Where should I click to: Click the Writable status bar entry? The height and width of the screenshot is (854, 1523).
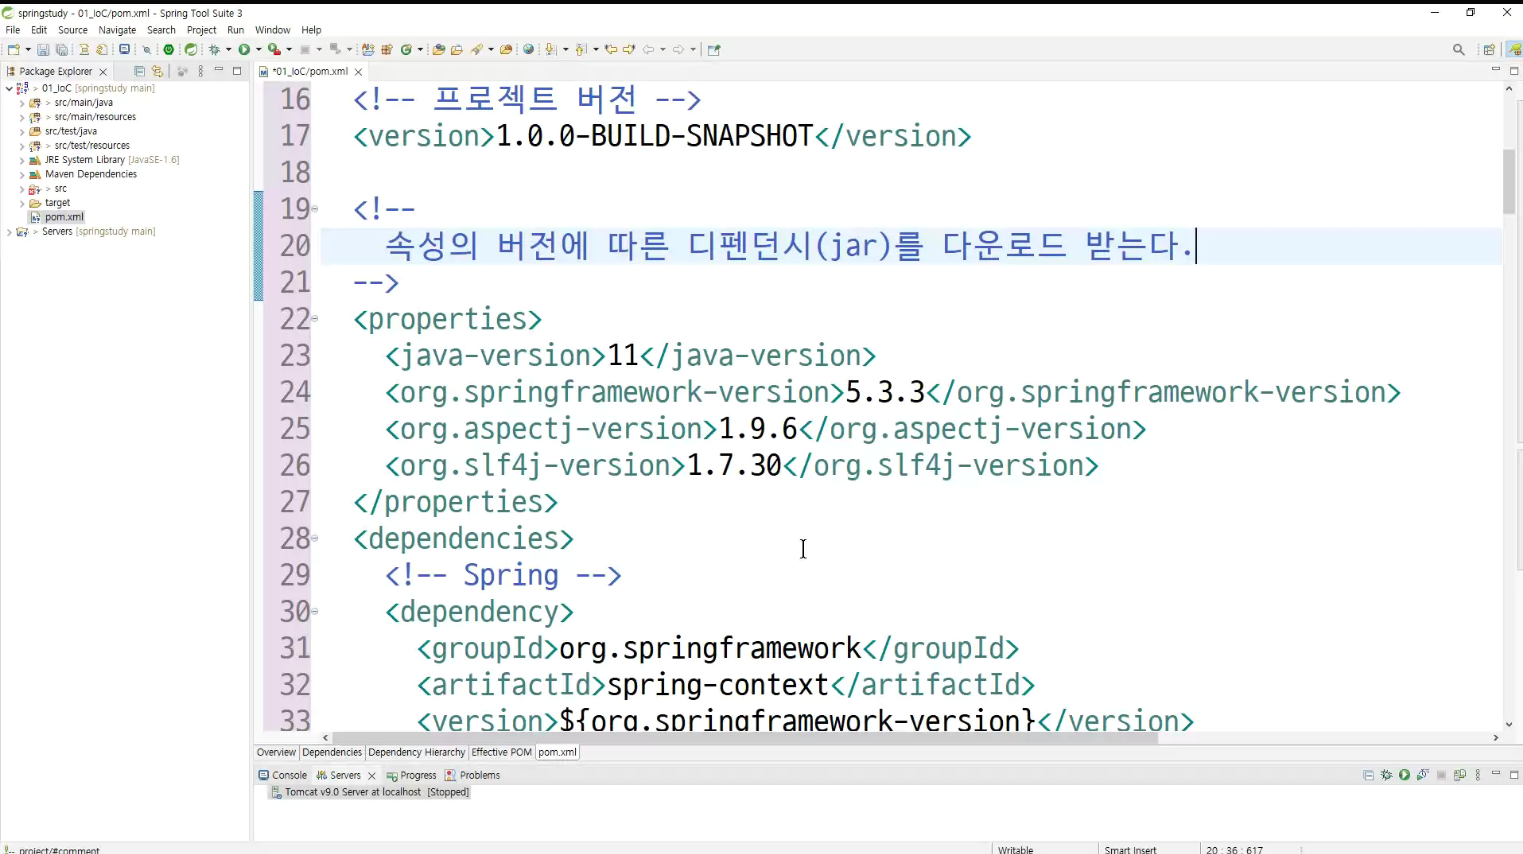[x=1015, y=849]
